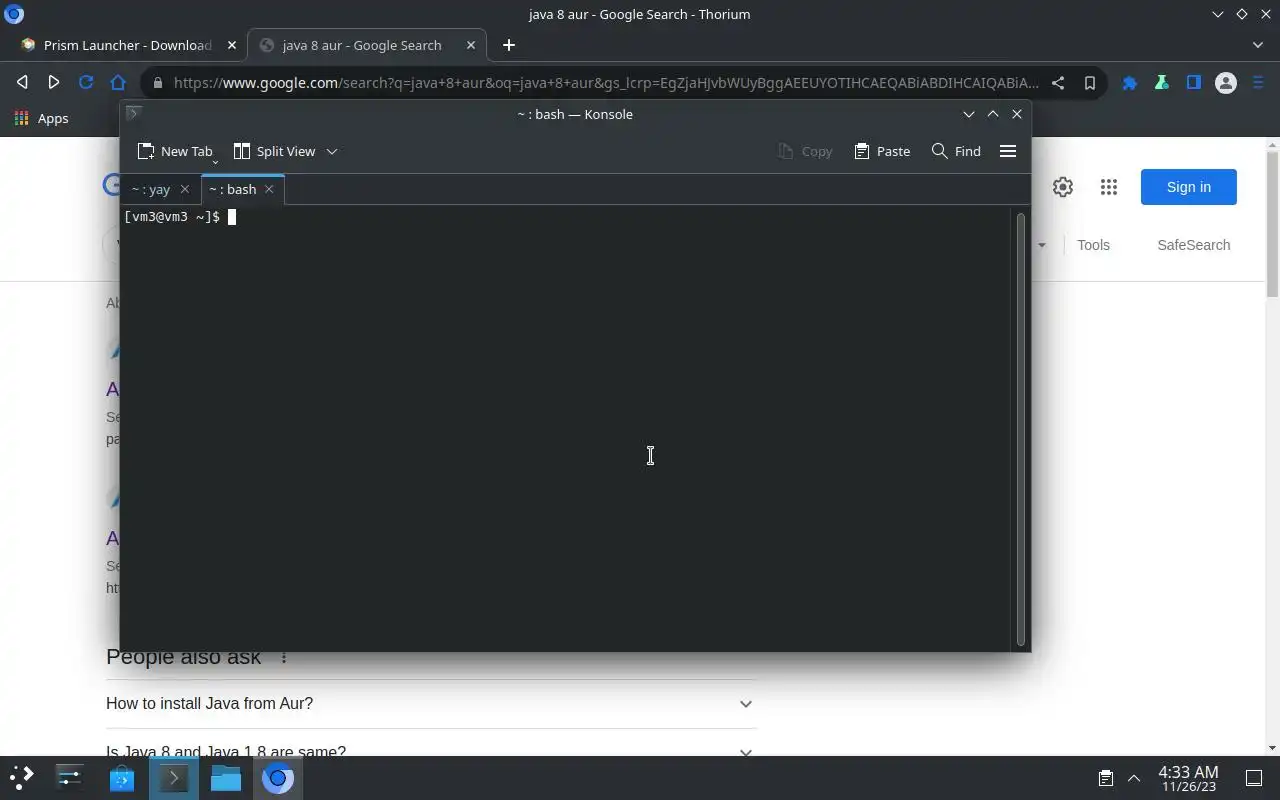
Task: Click the Konsole window menu icon in titlebar
Action: coord(133,113)
